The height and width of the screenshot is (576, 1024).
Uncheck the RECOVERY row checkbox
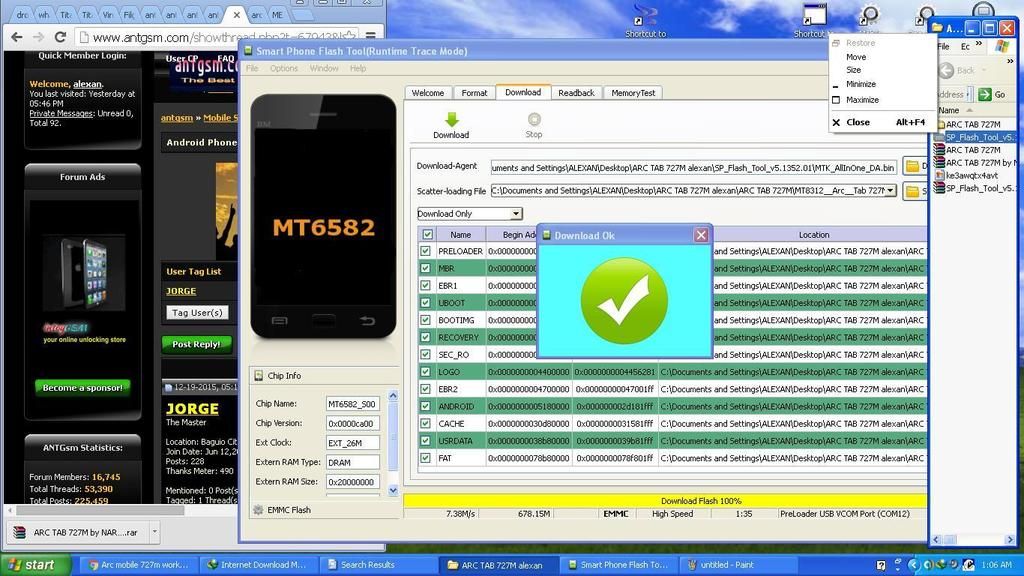426,337
